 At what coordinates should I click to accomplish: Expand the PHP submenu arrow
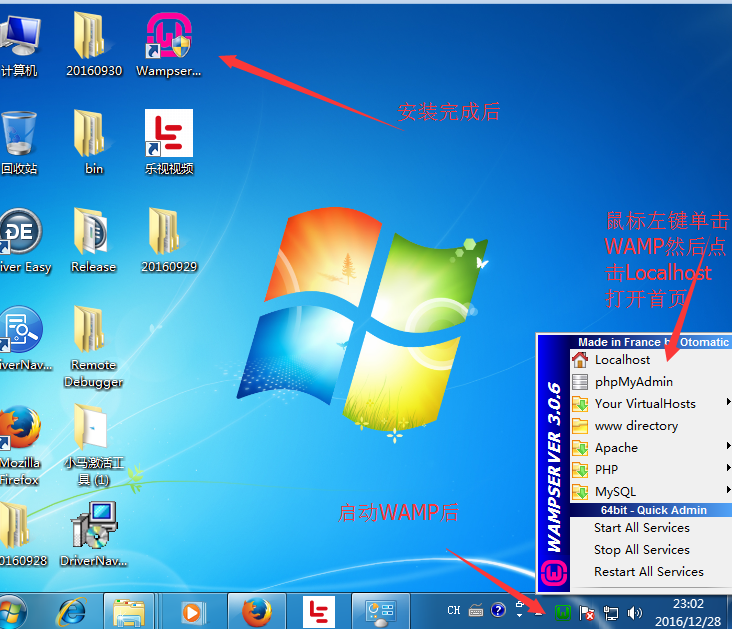click(x=728, y=467)
